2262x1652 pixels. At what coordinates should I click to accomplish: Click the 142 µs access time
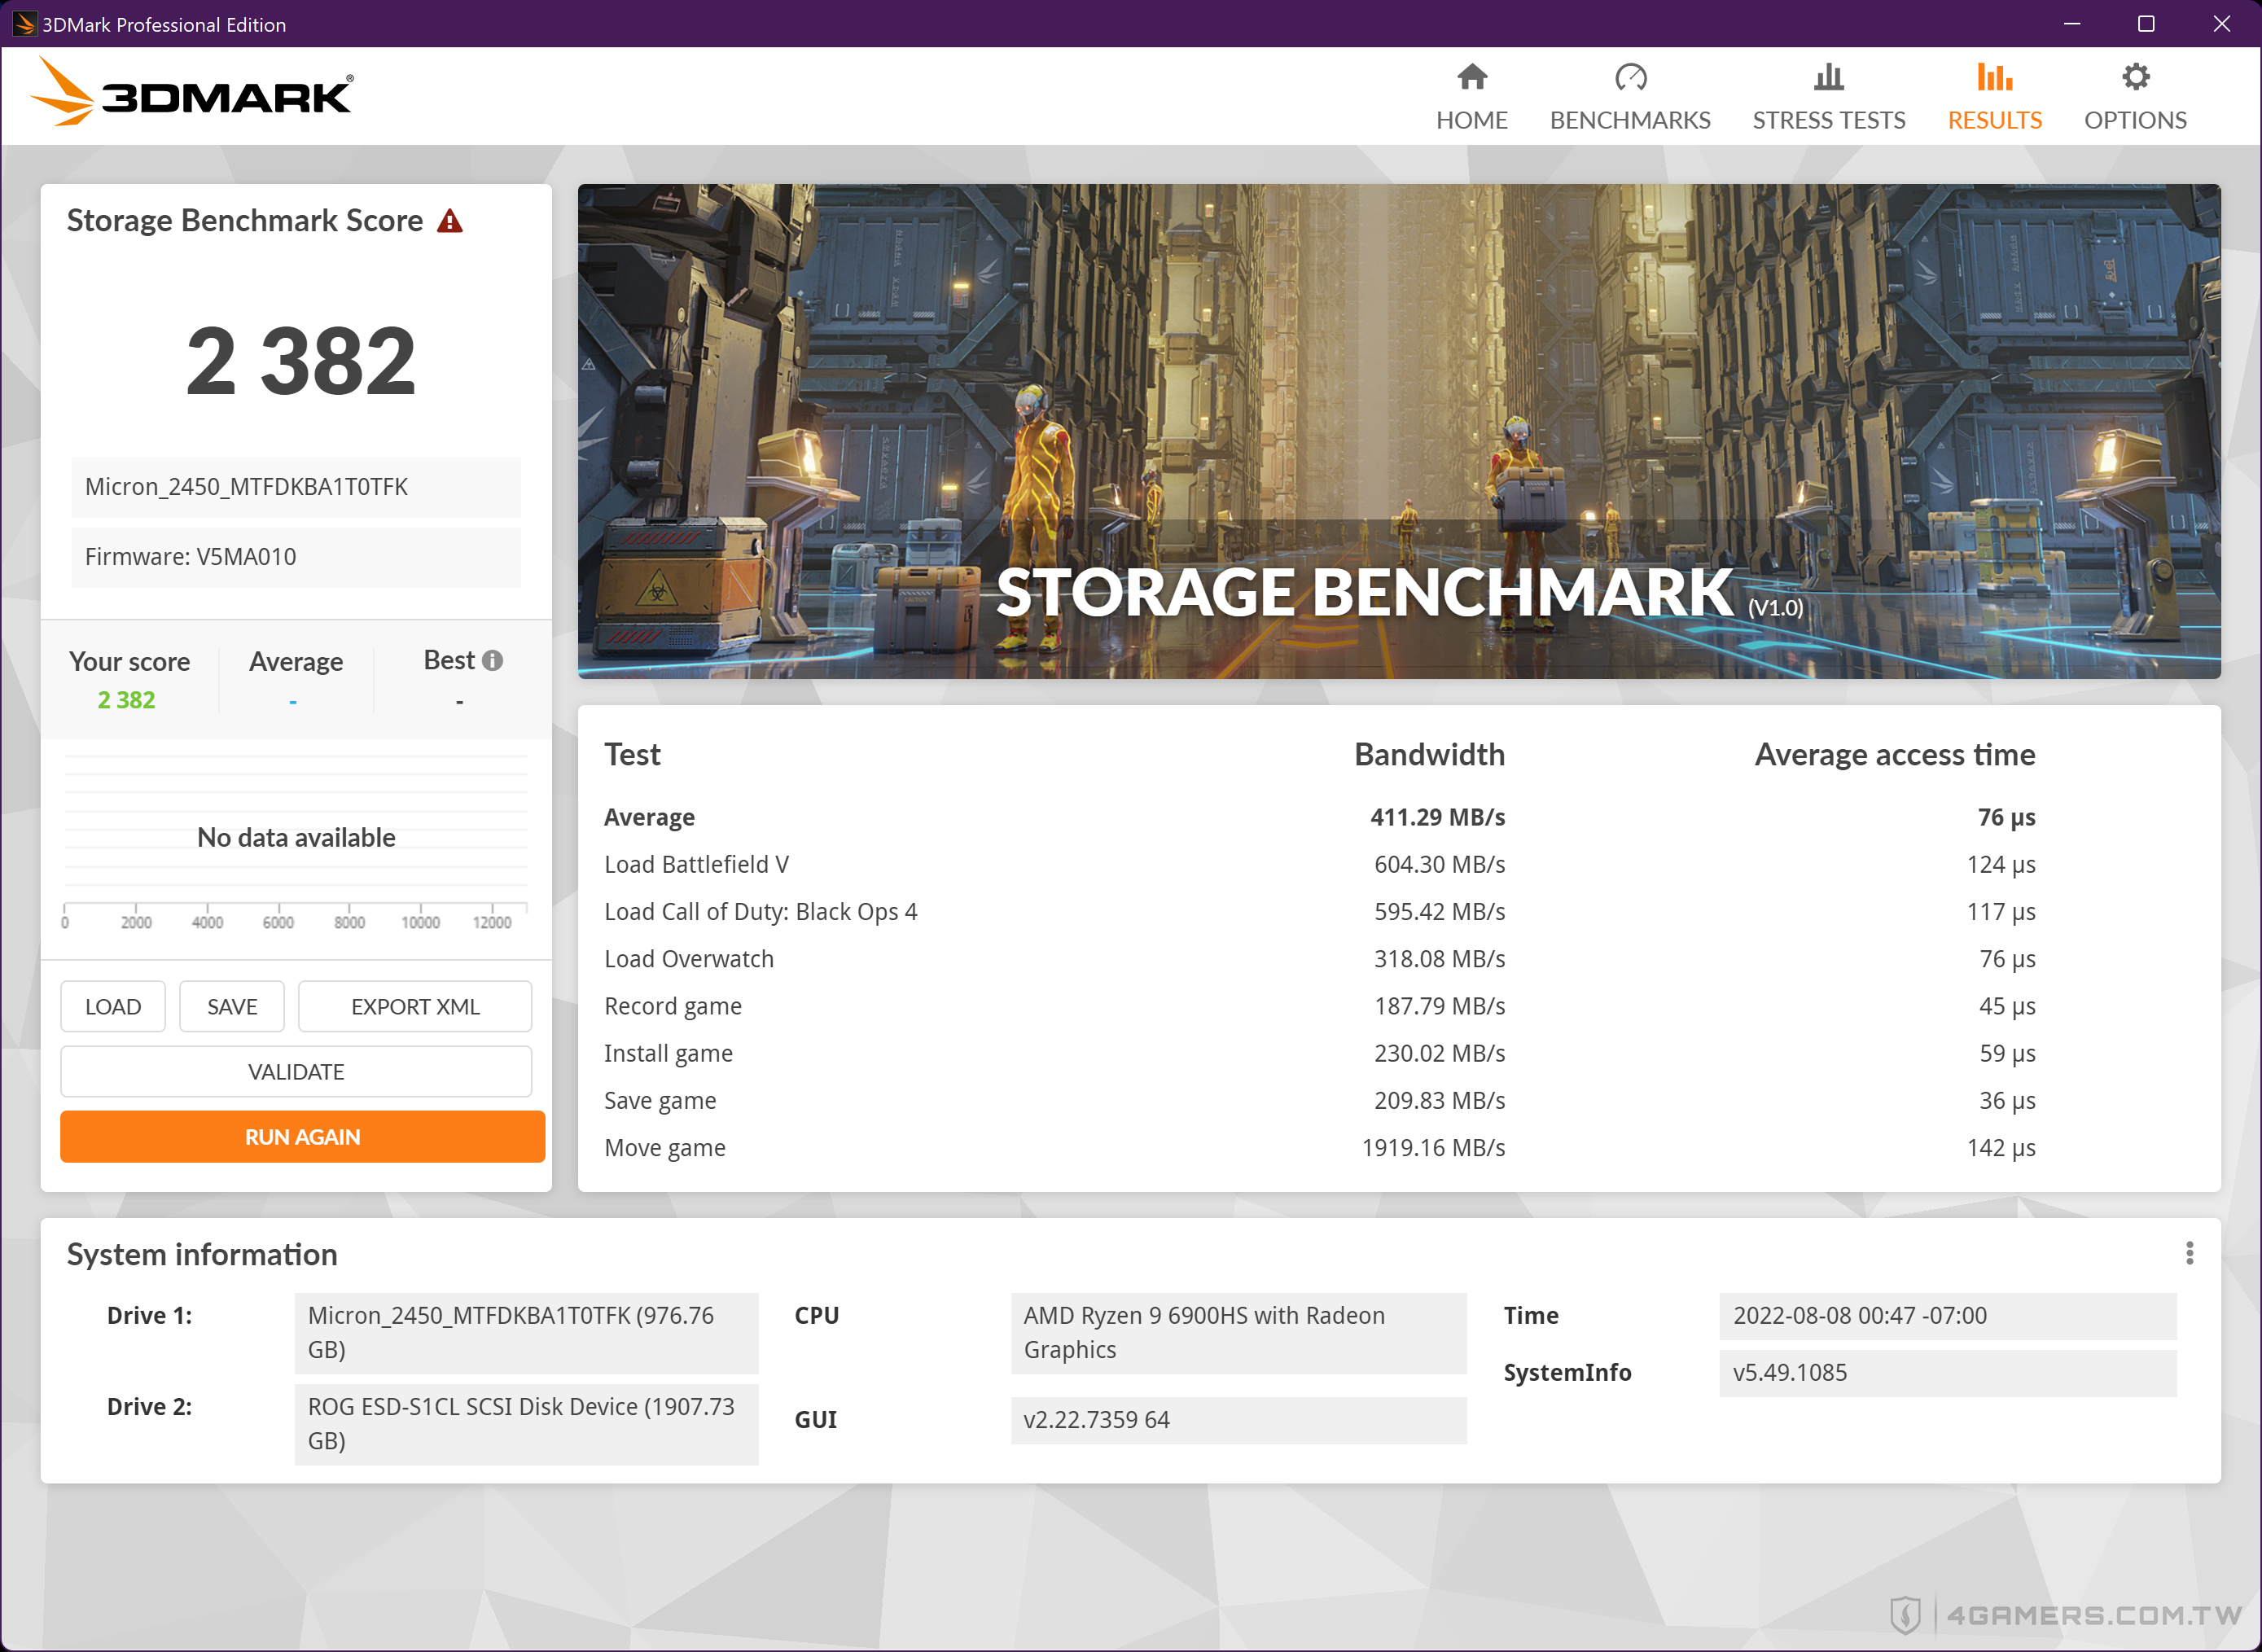pos(2001,1147)
